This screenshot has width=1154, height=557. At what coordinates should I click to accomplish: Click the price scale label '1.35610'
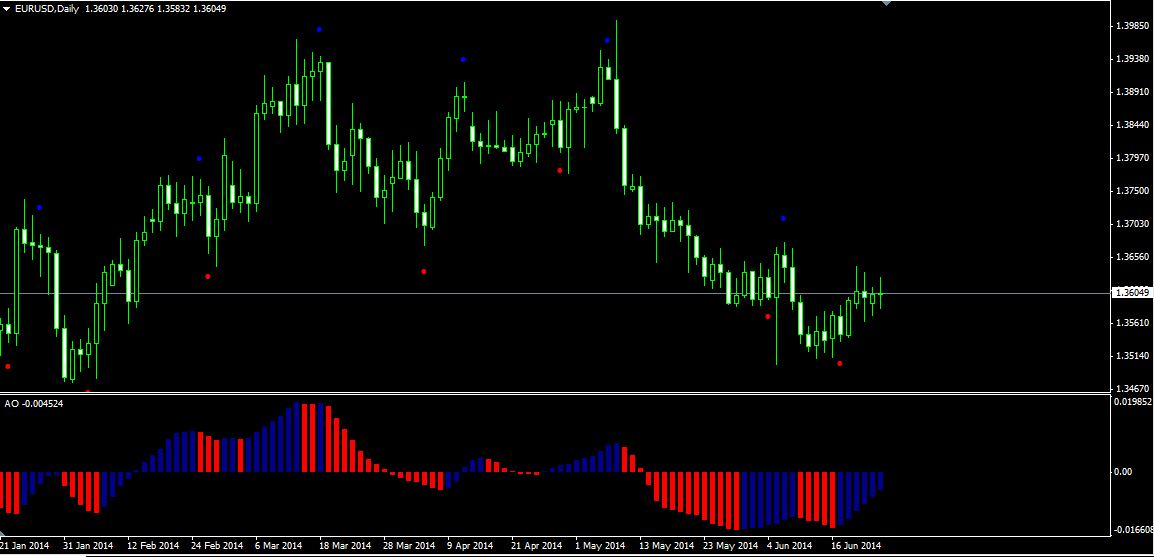(x=1133, y=323)
